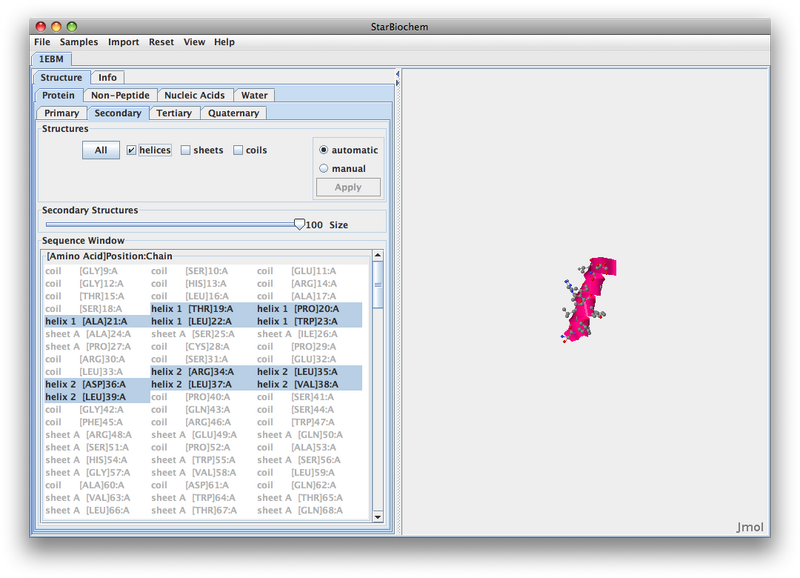This screenshot has width=800, height=578.
Task: Open the Nucleic Acids tab
Action: tap(194, 95)
